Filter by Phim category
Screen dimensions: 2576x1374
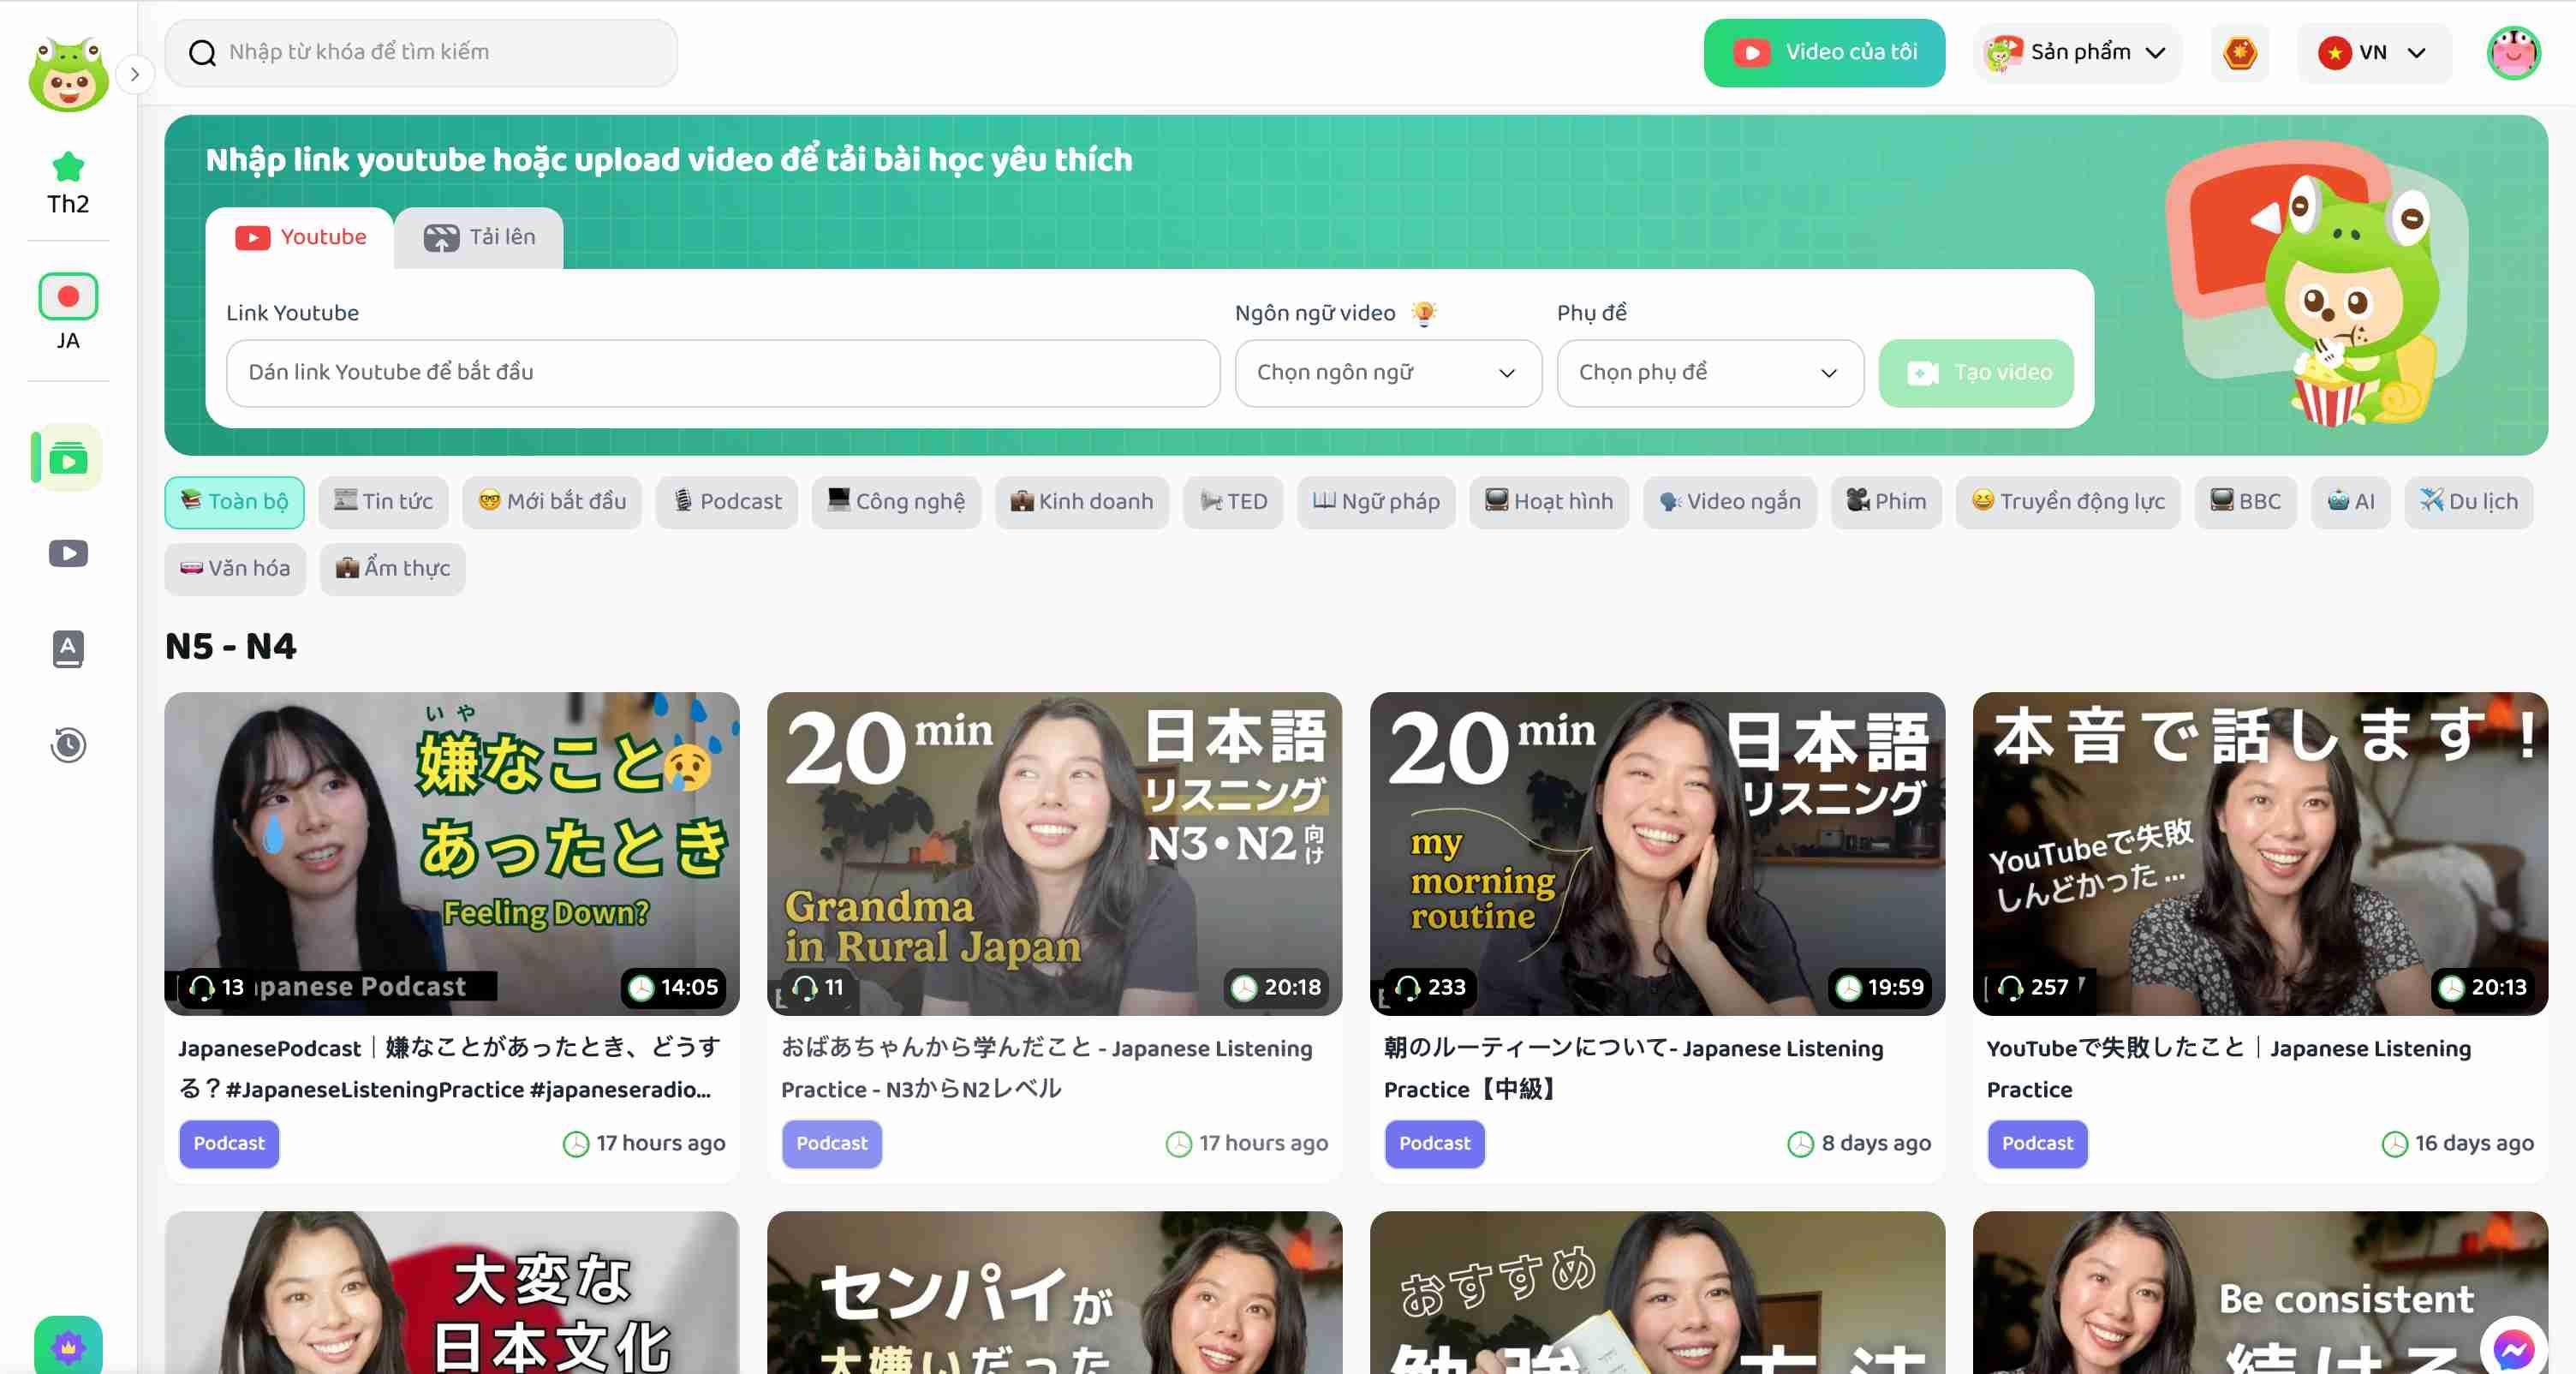tap(1887, 502)
